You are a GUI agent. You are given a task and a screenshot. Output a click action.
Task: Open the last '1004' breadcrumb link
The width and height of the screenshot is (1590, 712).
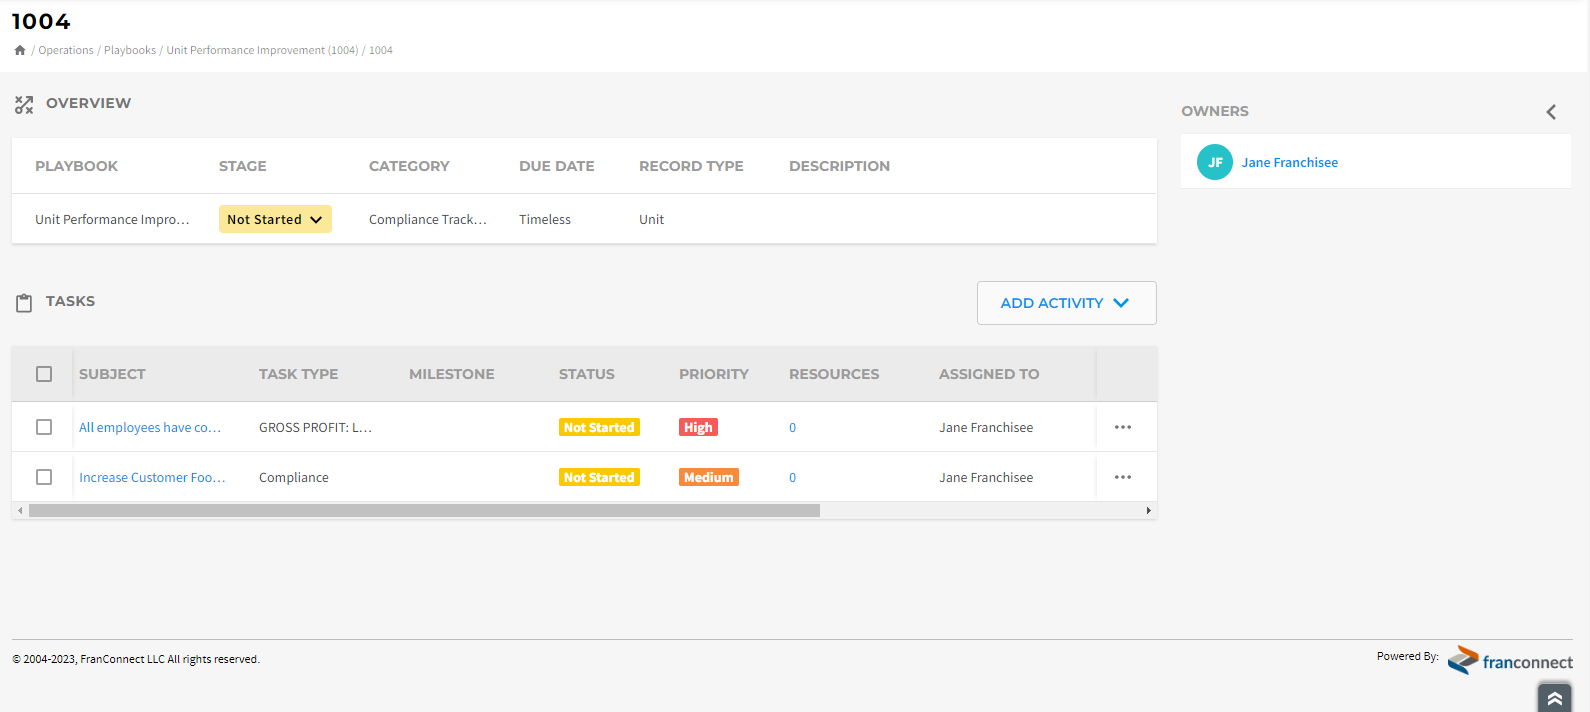click(x=381, y=50)
